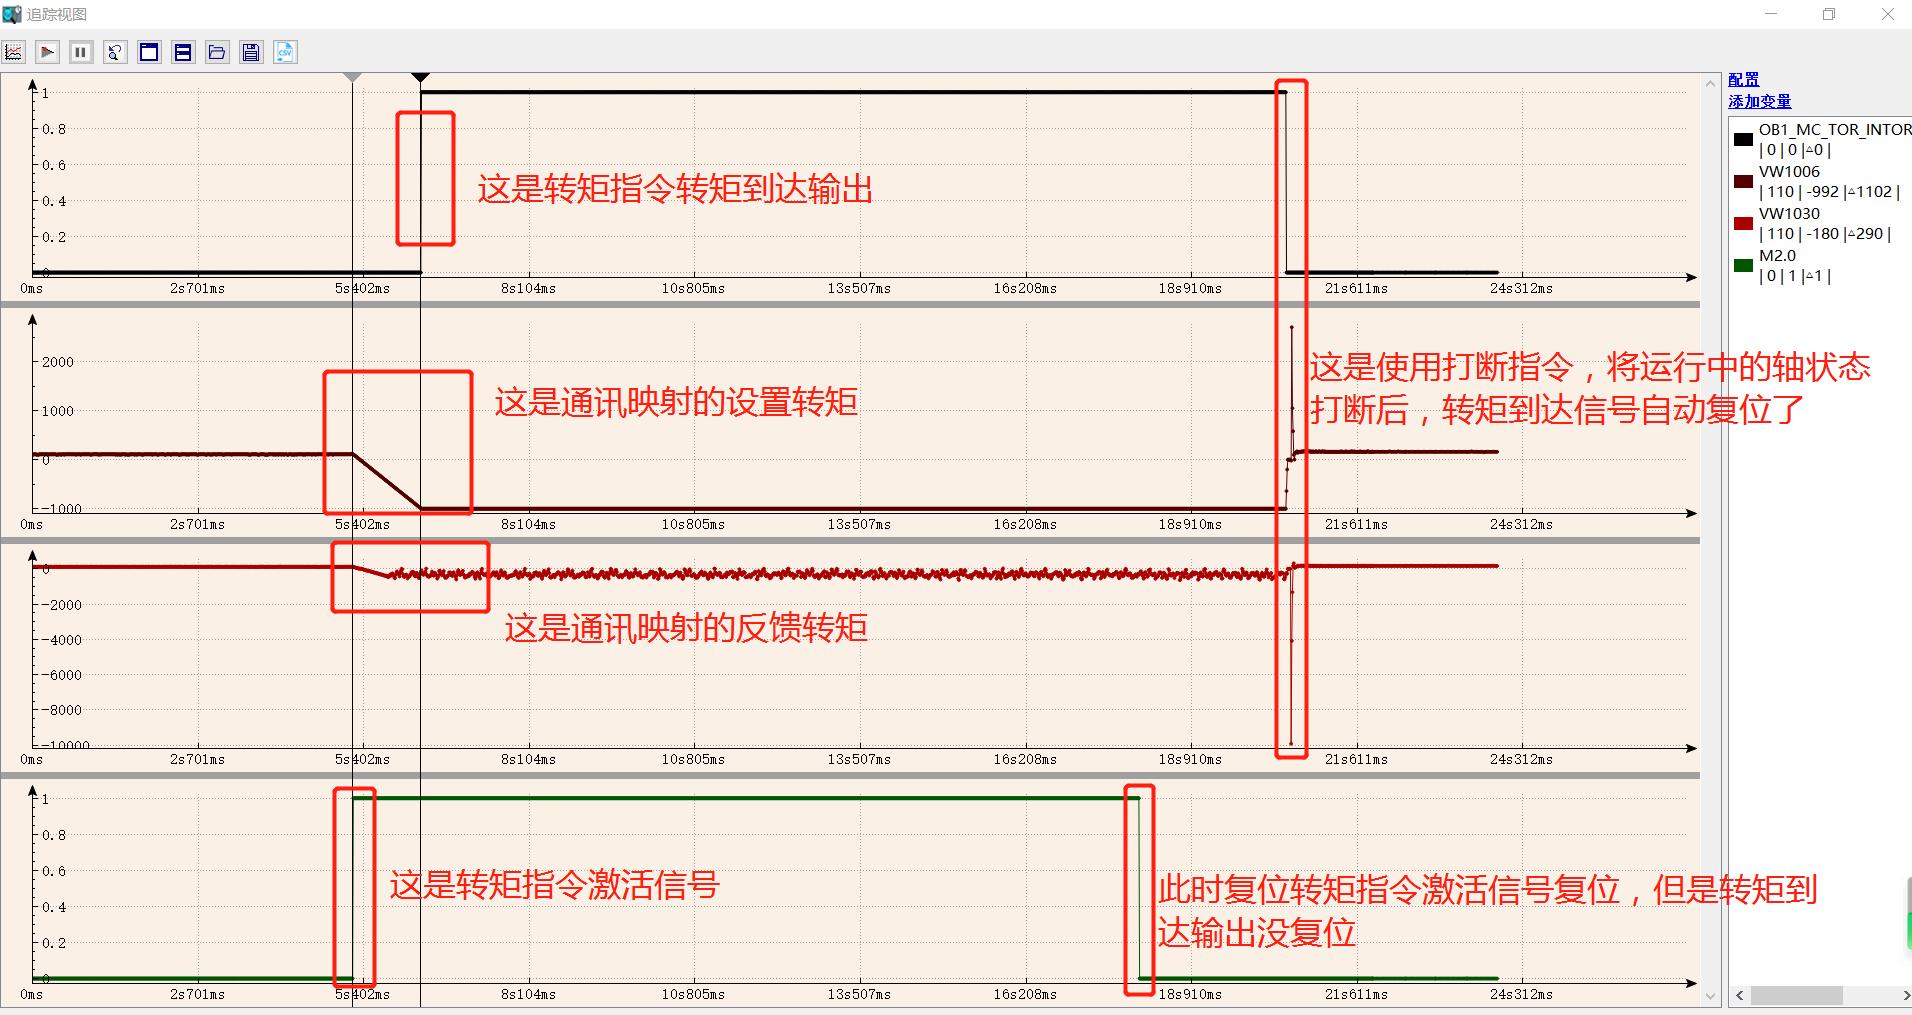This screenshot has height=1015, width=1912.
Task: Reset zoom with the magnifier undo icon
Action: [x=115, y=52]
